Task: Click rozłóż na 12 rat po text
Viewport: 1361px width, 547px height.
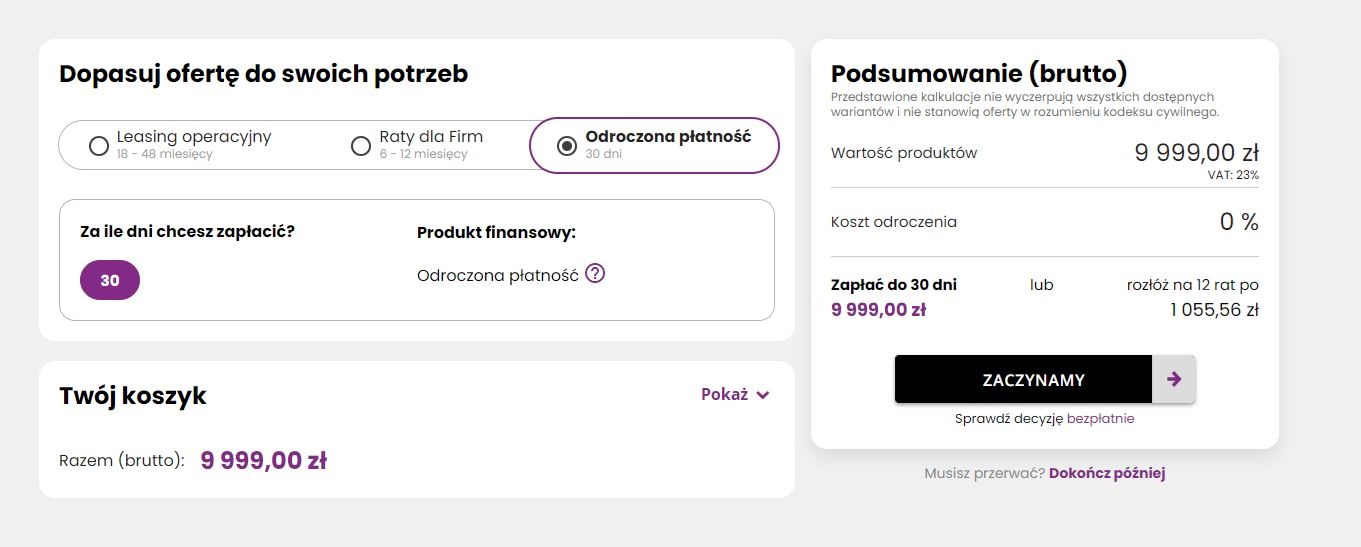Action: [1192, 285]
